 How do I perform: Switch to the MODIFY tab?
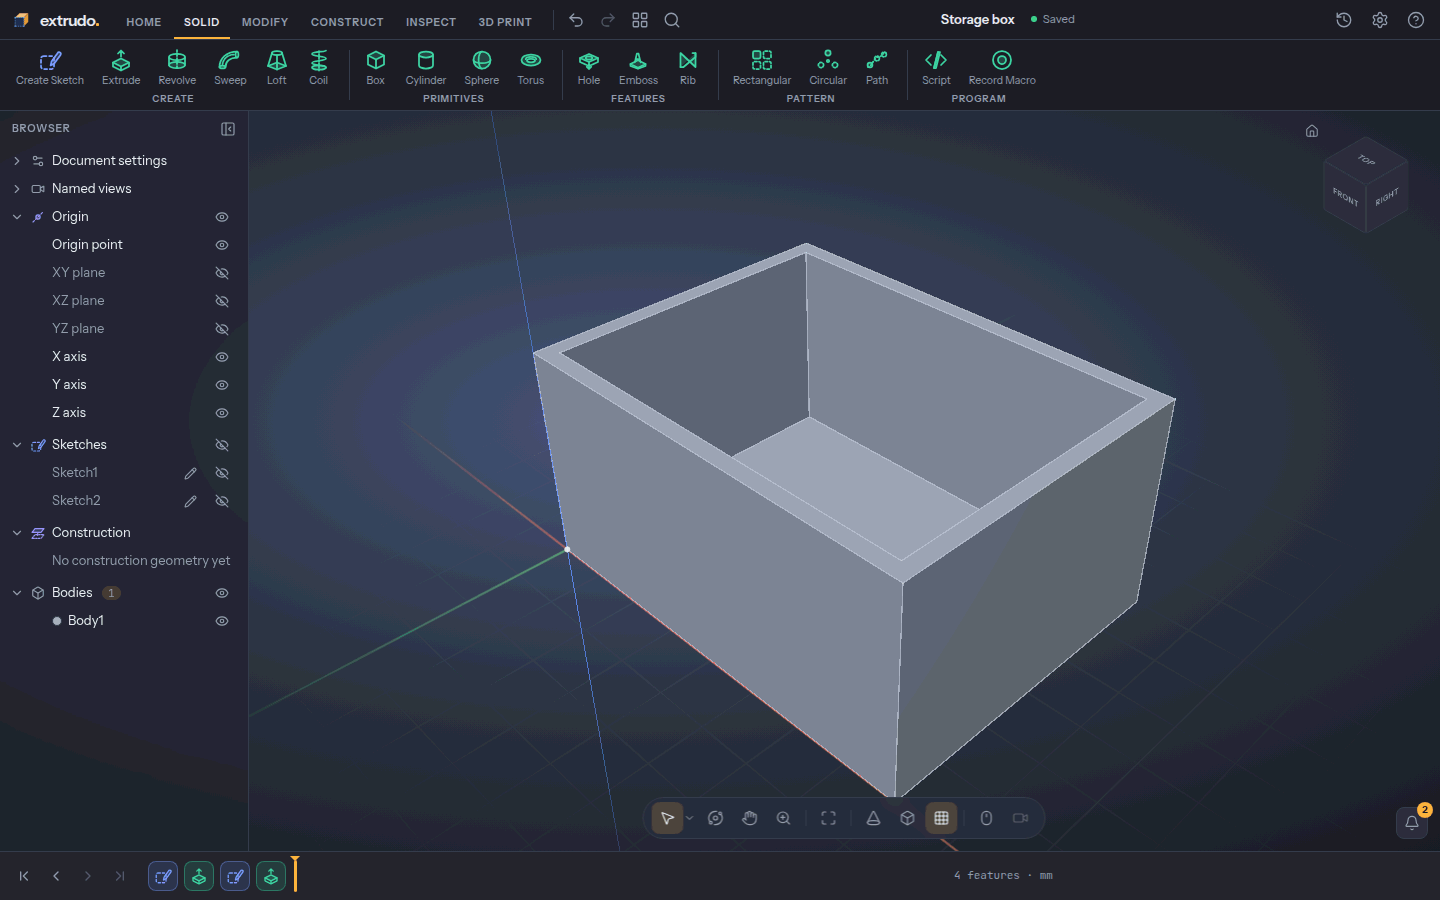265,22
